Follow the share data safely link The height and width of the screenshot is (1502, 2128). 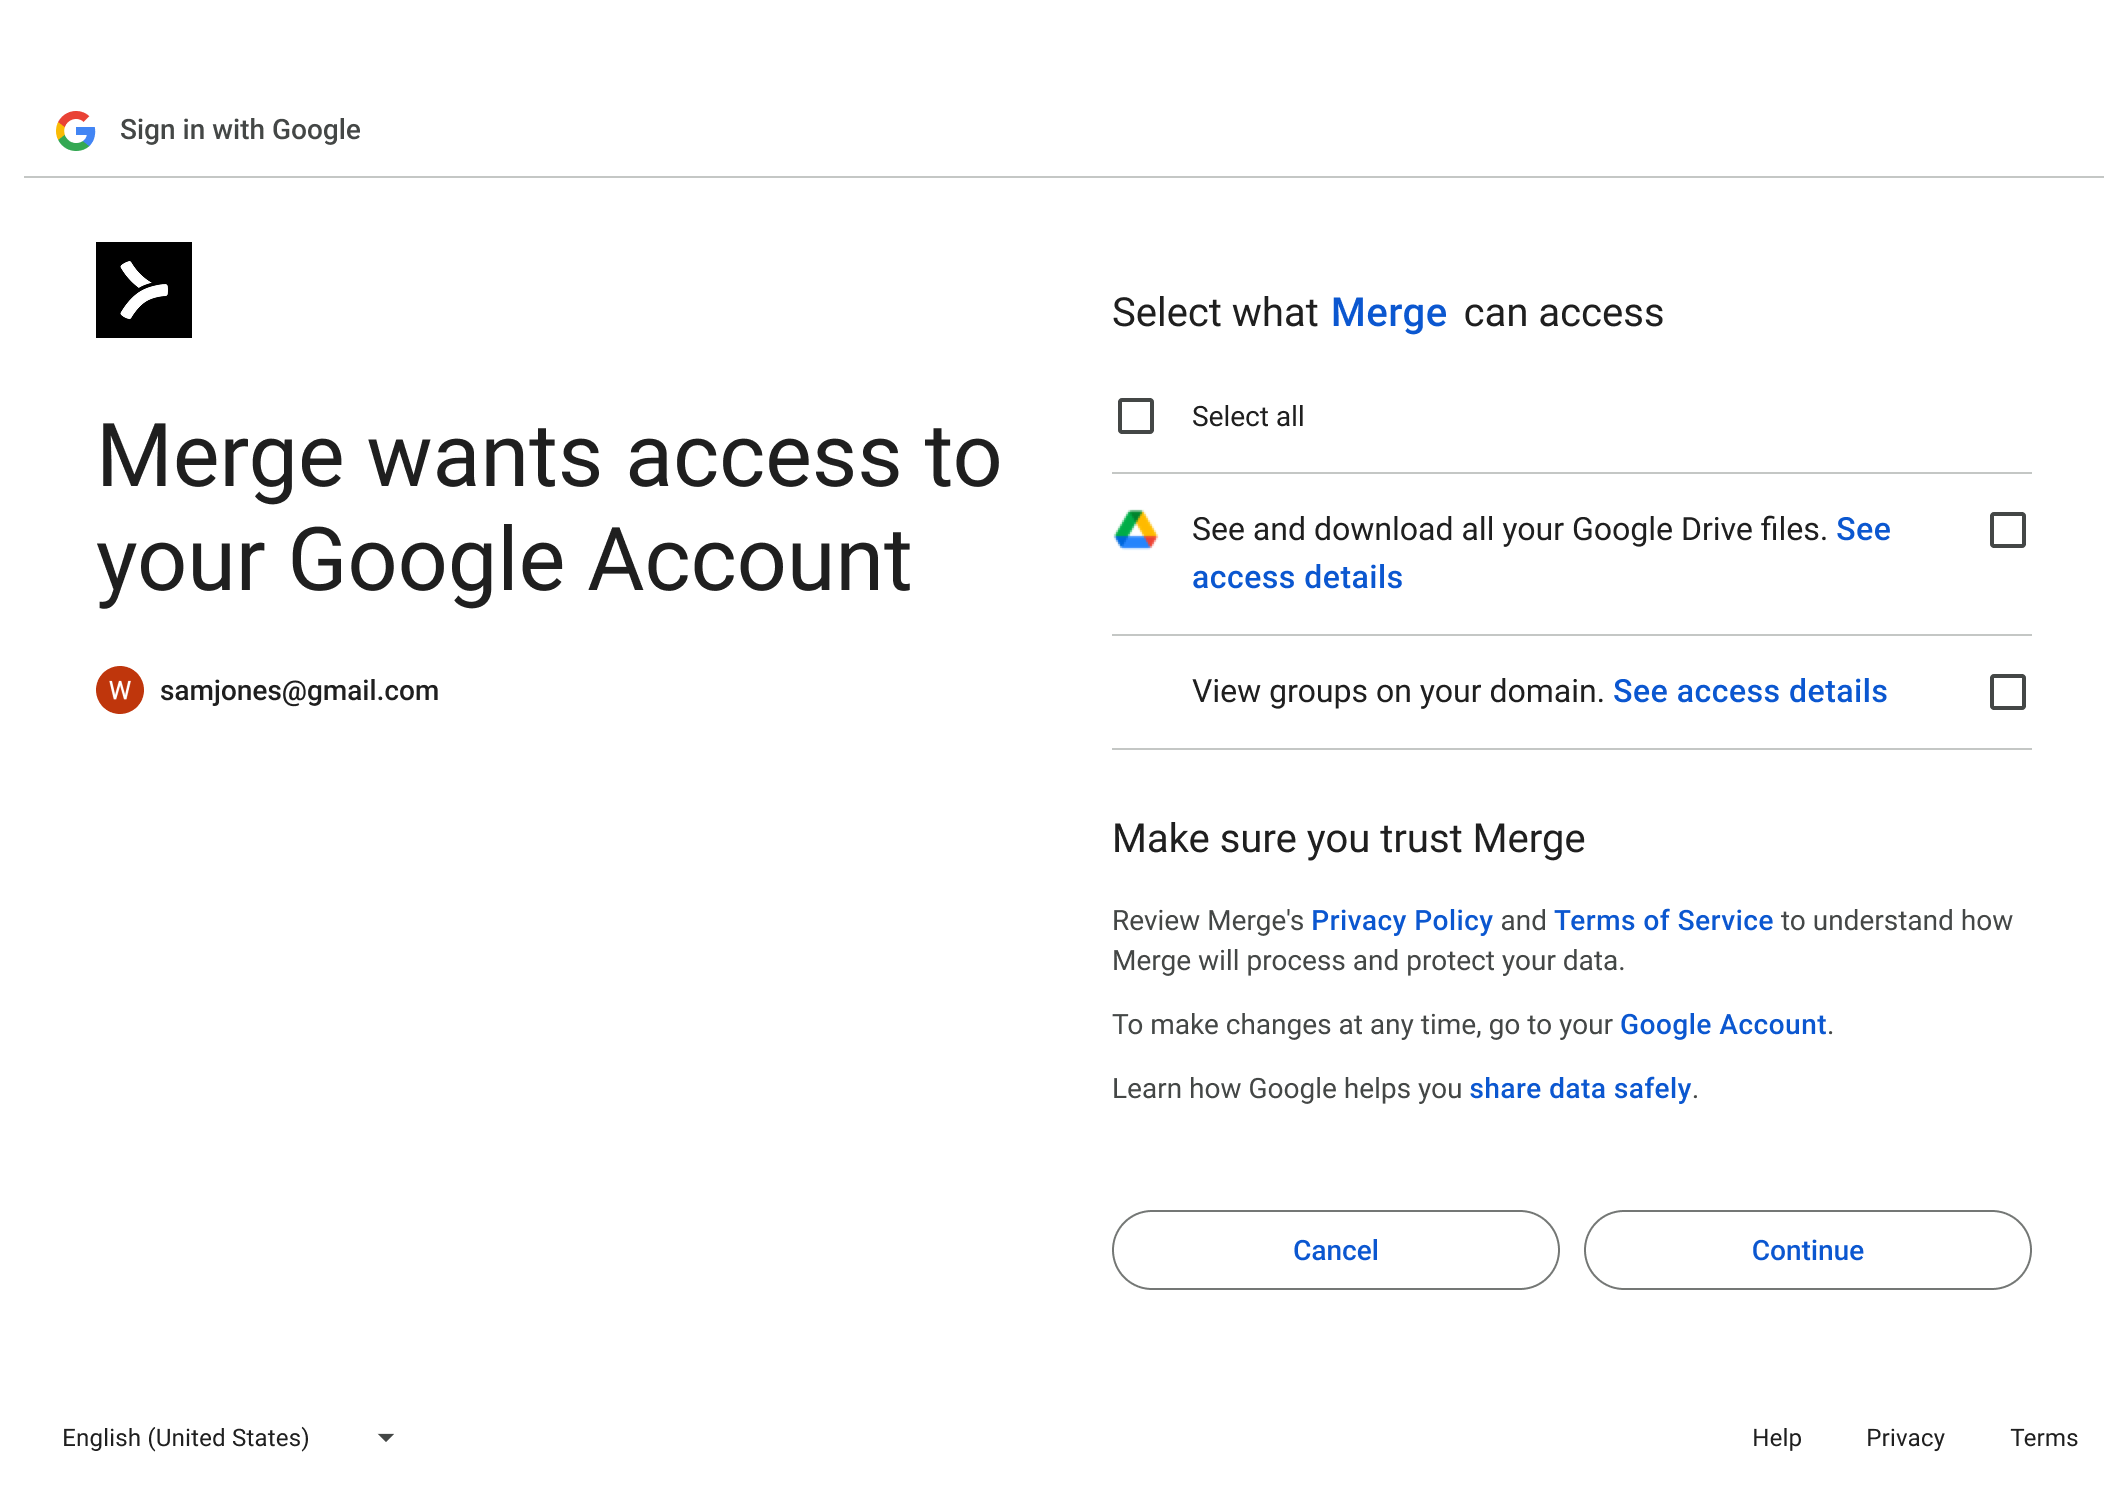pyautogui.click(x=1580, y=1088)
